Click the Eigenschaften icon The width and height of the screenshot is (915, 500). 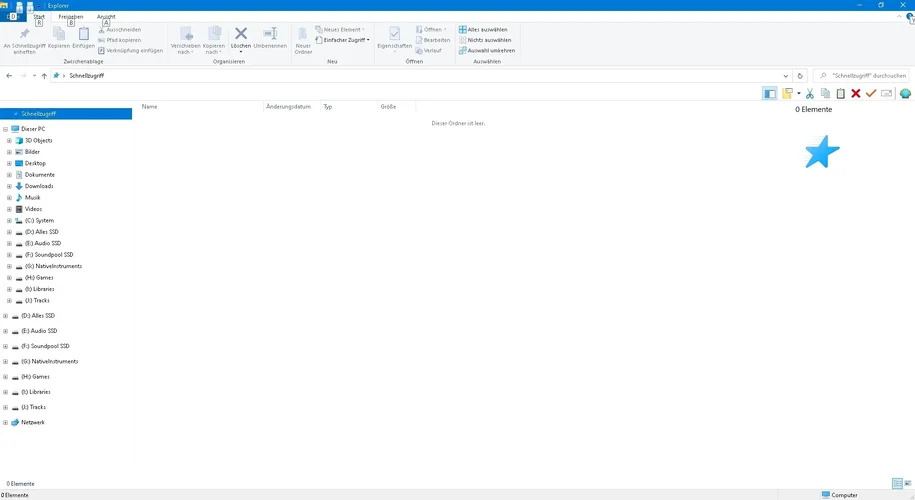394,34
